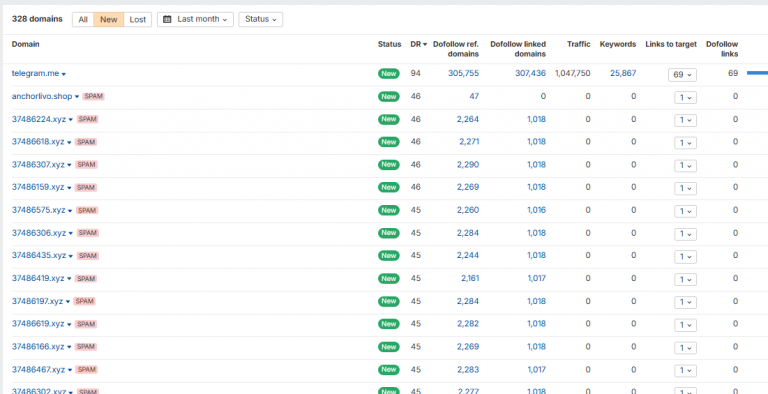Expand the 37486618.xyz dropdown caret

pyautogui.click(x=69, y=143)
